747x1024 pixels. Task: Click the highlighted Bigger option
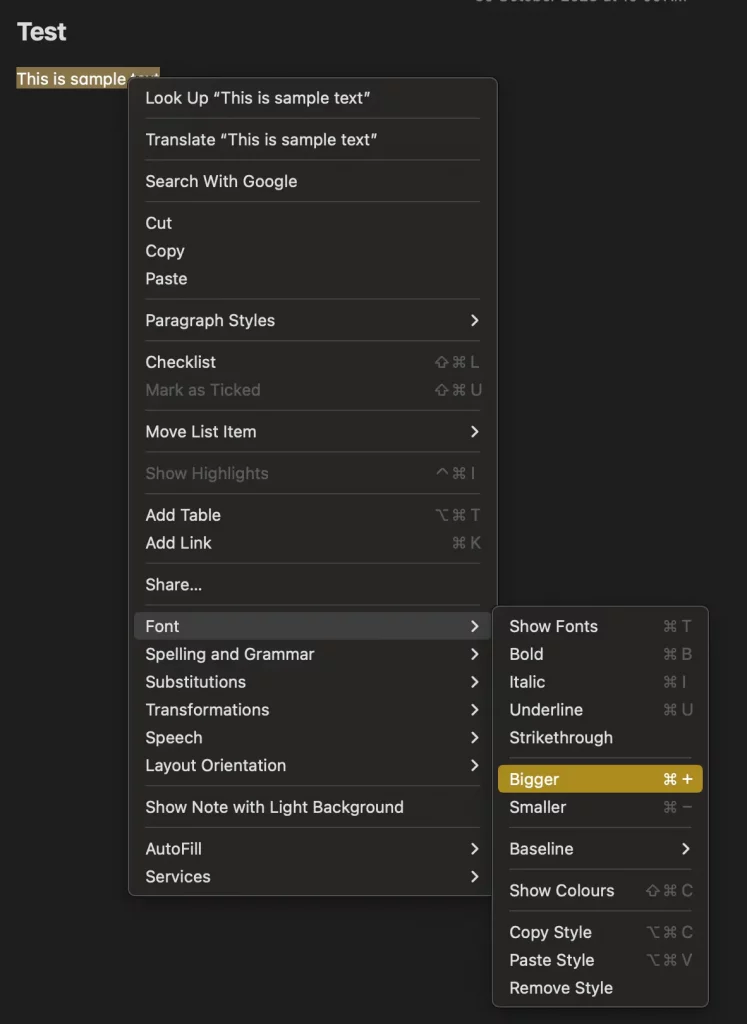pos(600,779)
